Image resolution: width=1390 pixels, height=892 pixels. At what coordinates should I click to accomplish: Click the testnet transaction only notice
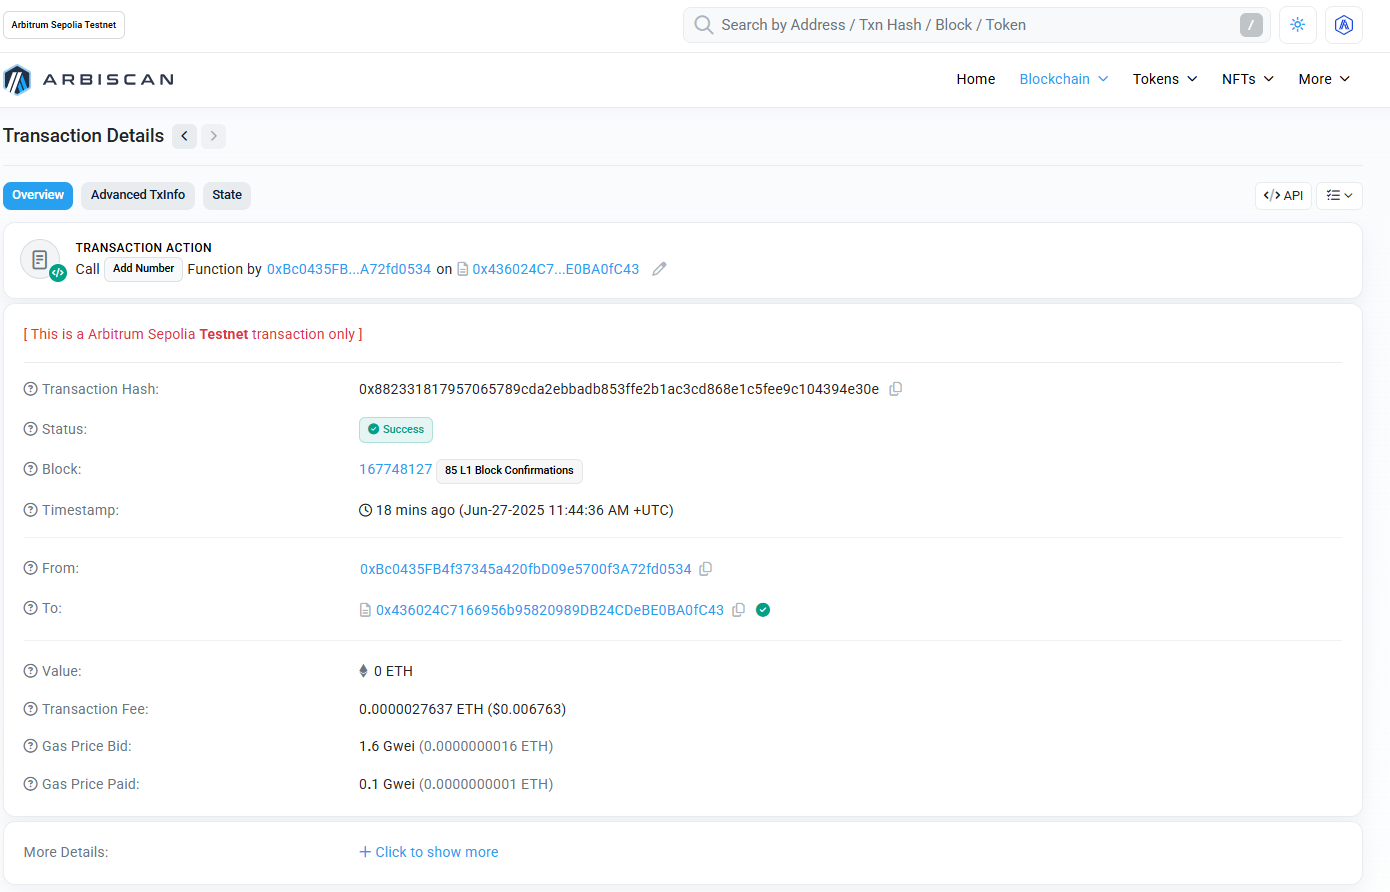tap(193, 334)
